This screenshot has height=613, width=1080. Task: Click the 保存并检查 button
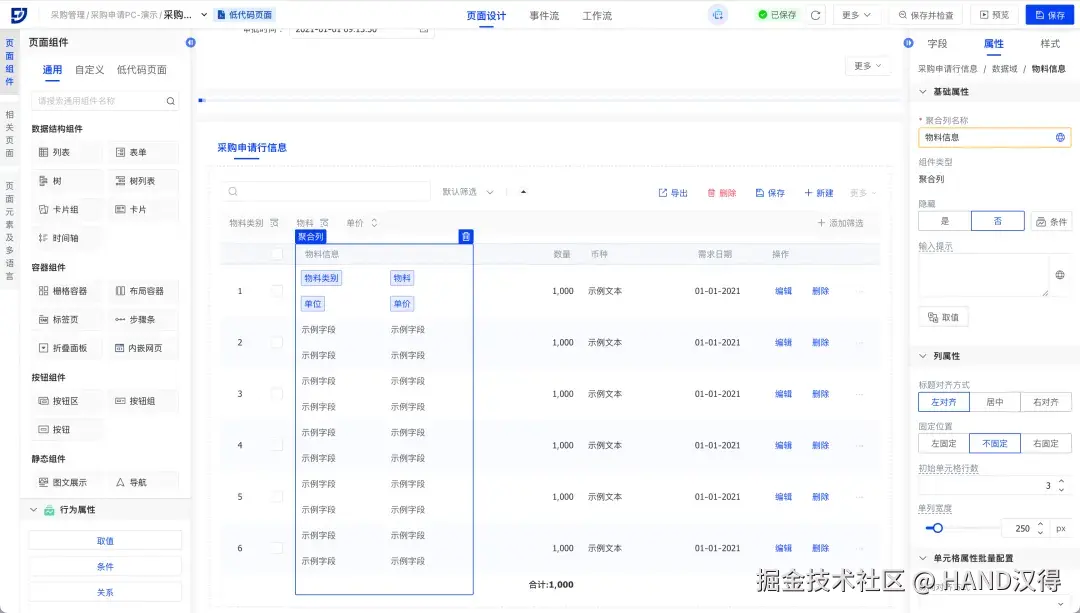pos(927,15)
